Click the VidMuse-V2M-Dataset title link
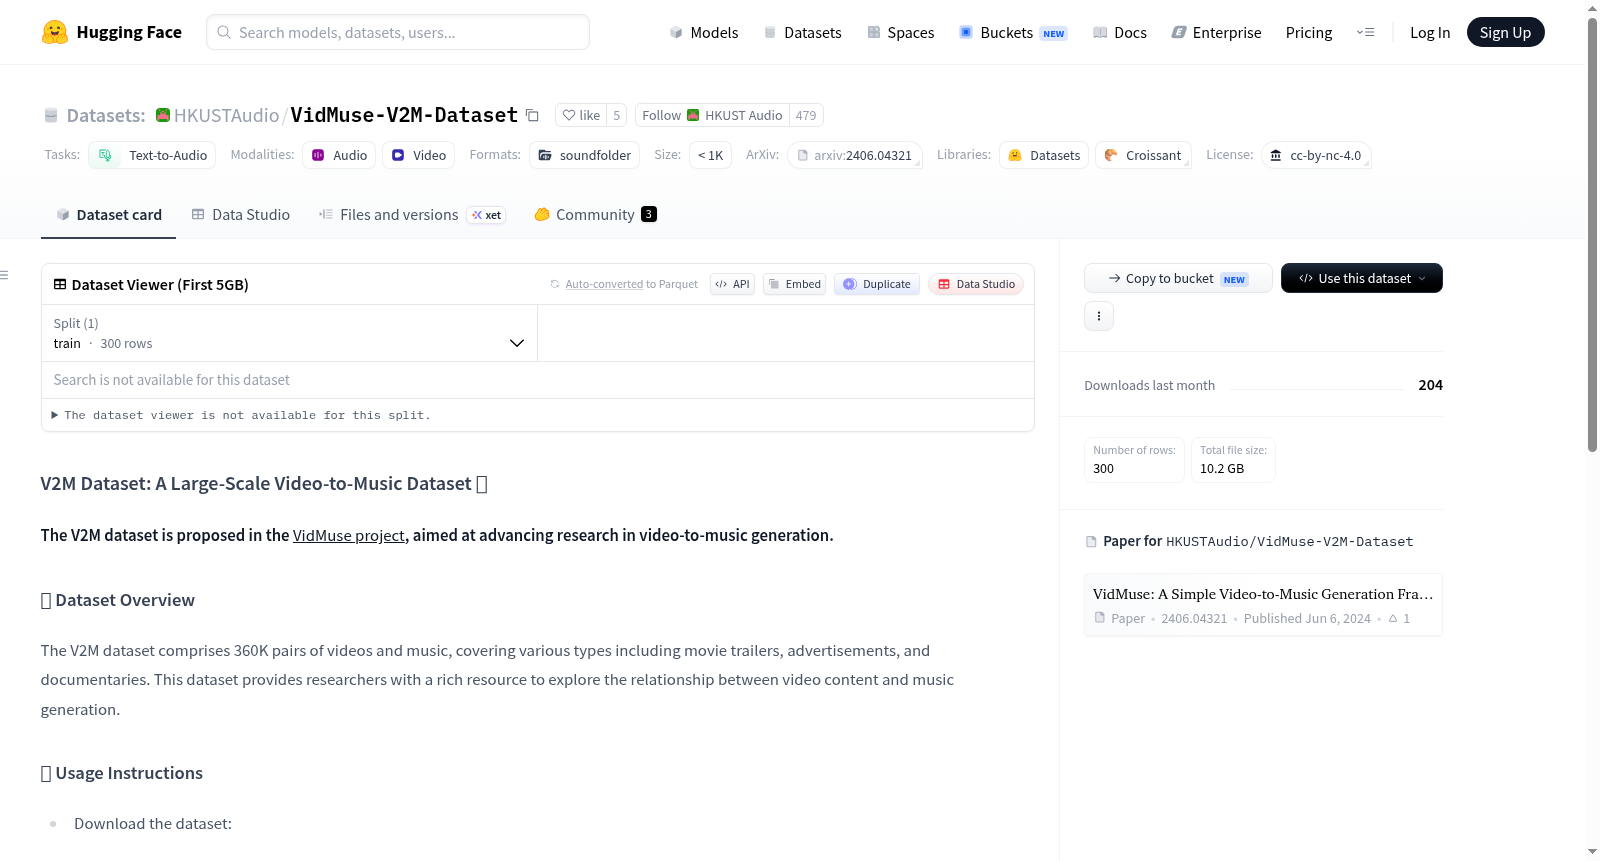This screenshot has height=861, width=1600. click(404, 115)
